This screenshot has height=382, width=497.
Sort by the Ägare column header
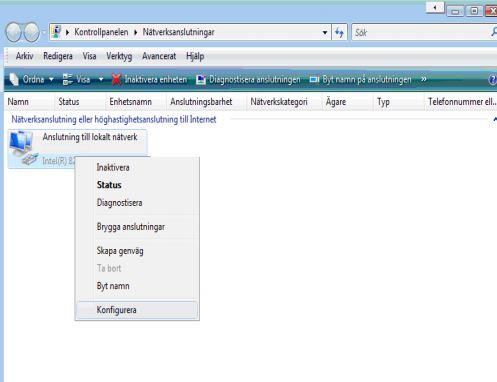tap(348, 102)
